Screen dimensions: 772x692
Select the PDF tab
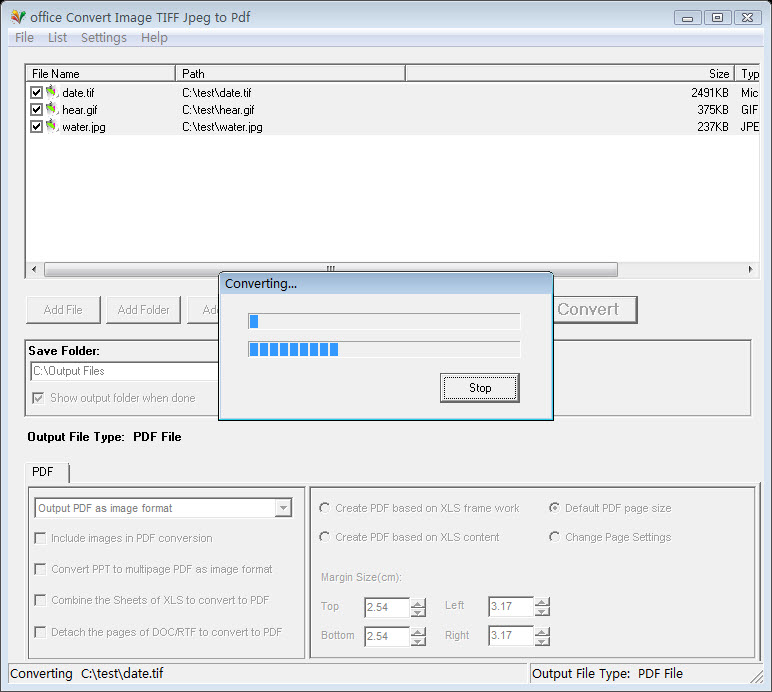tap(43, 472)
